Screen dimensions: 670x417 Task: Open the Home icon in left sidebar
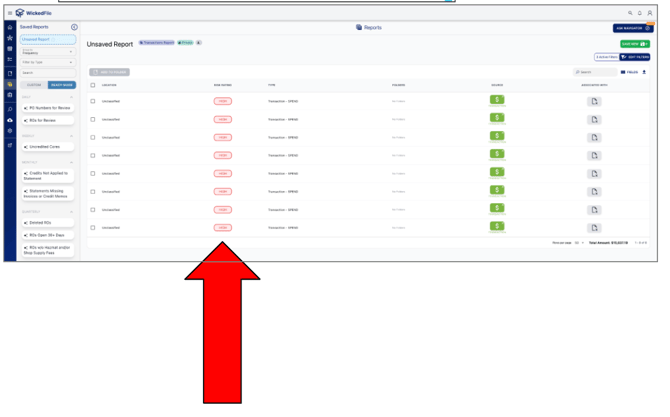[10, 27]
